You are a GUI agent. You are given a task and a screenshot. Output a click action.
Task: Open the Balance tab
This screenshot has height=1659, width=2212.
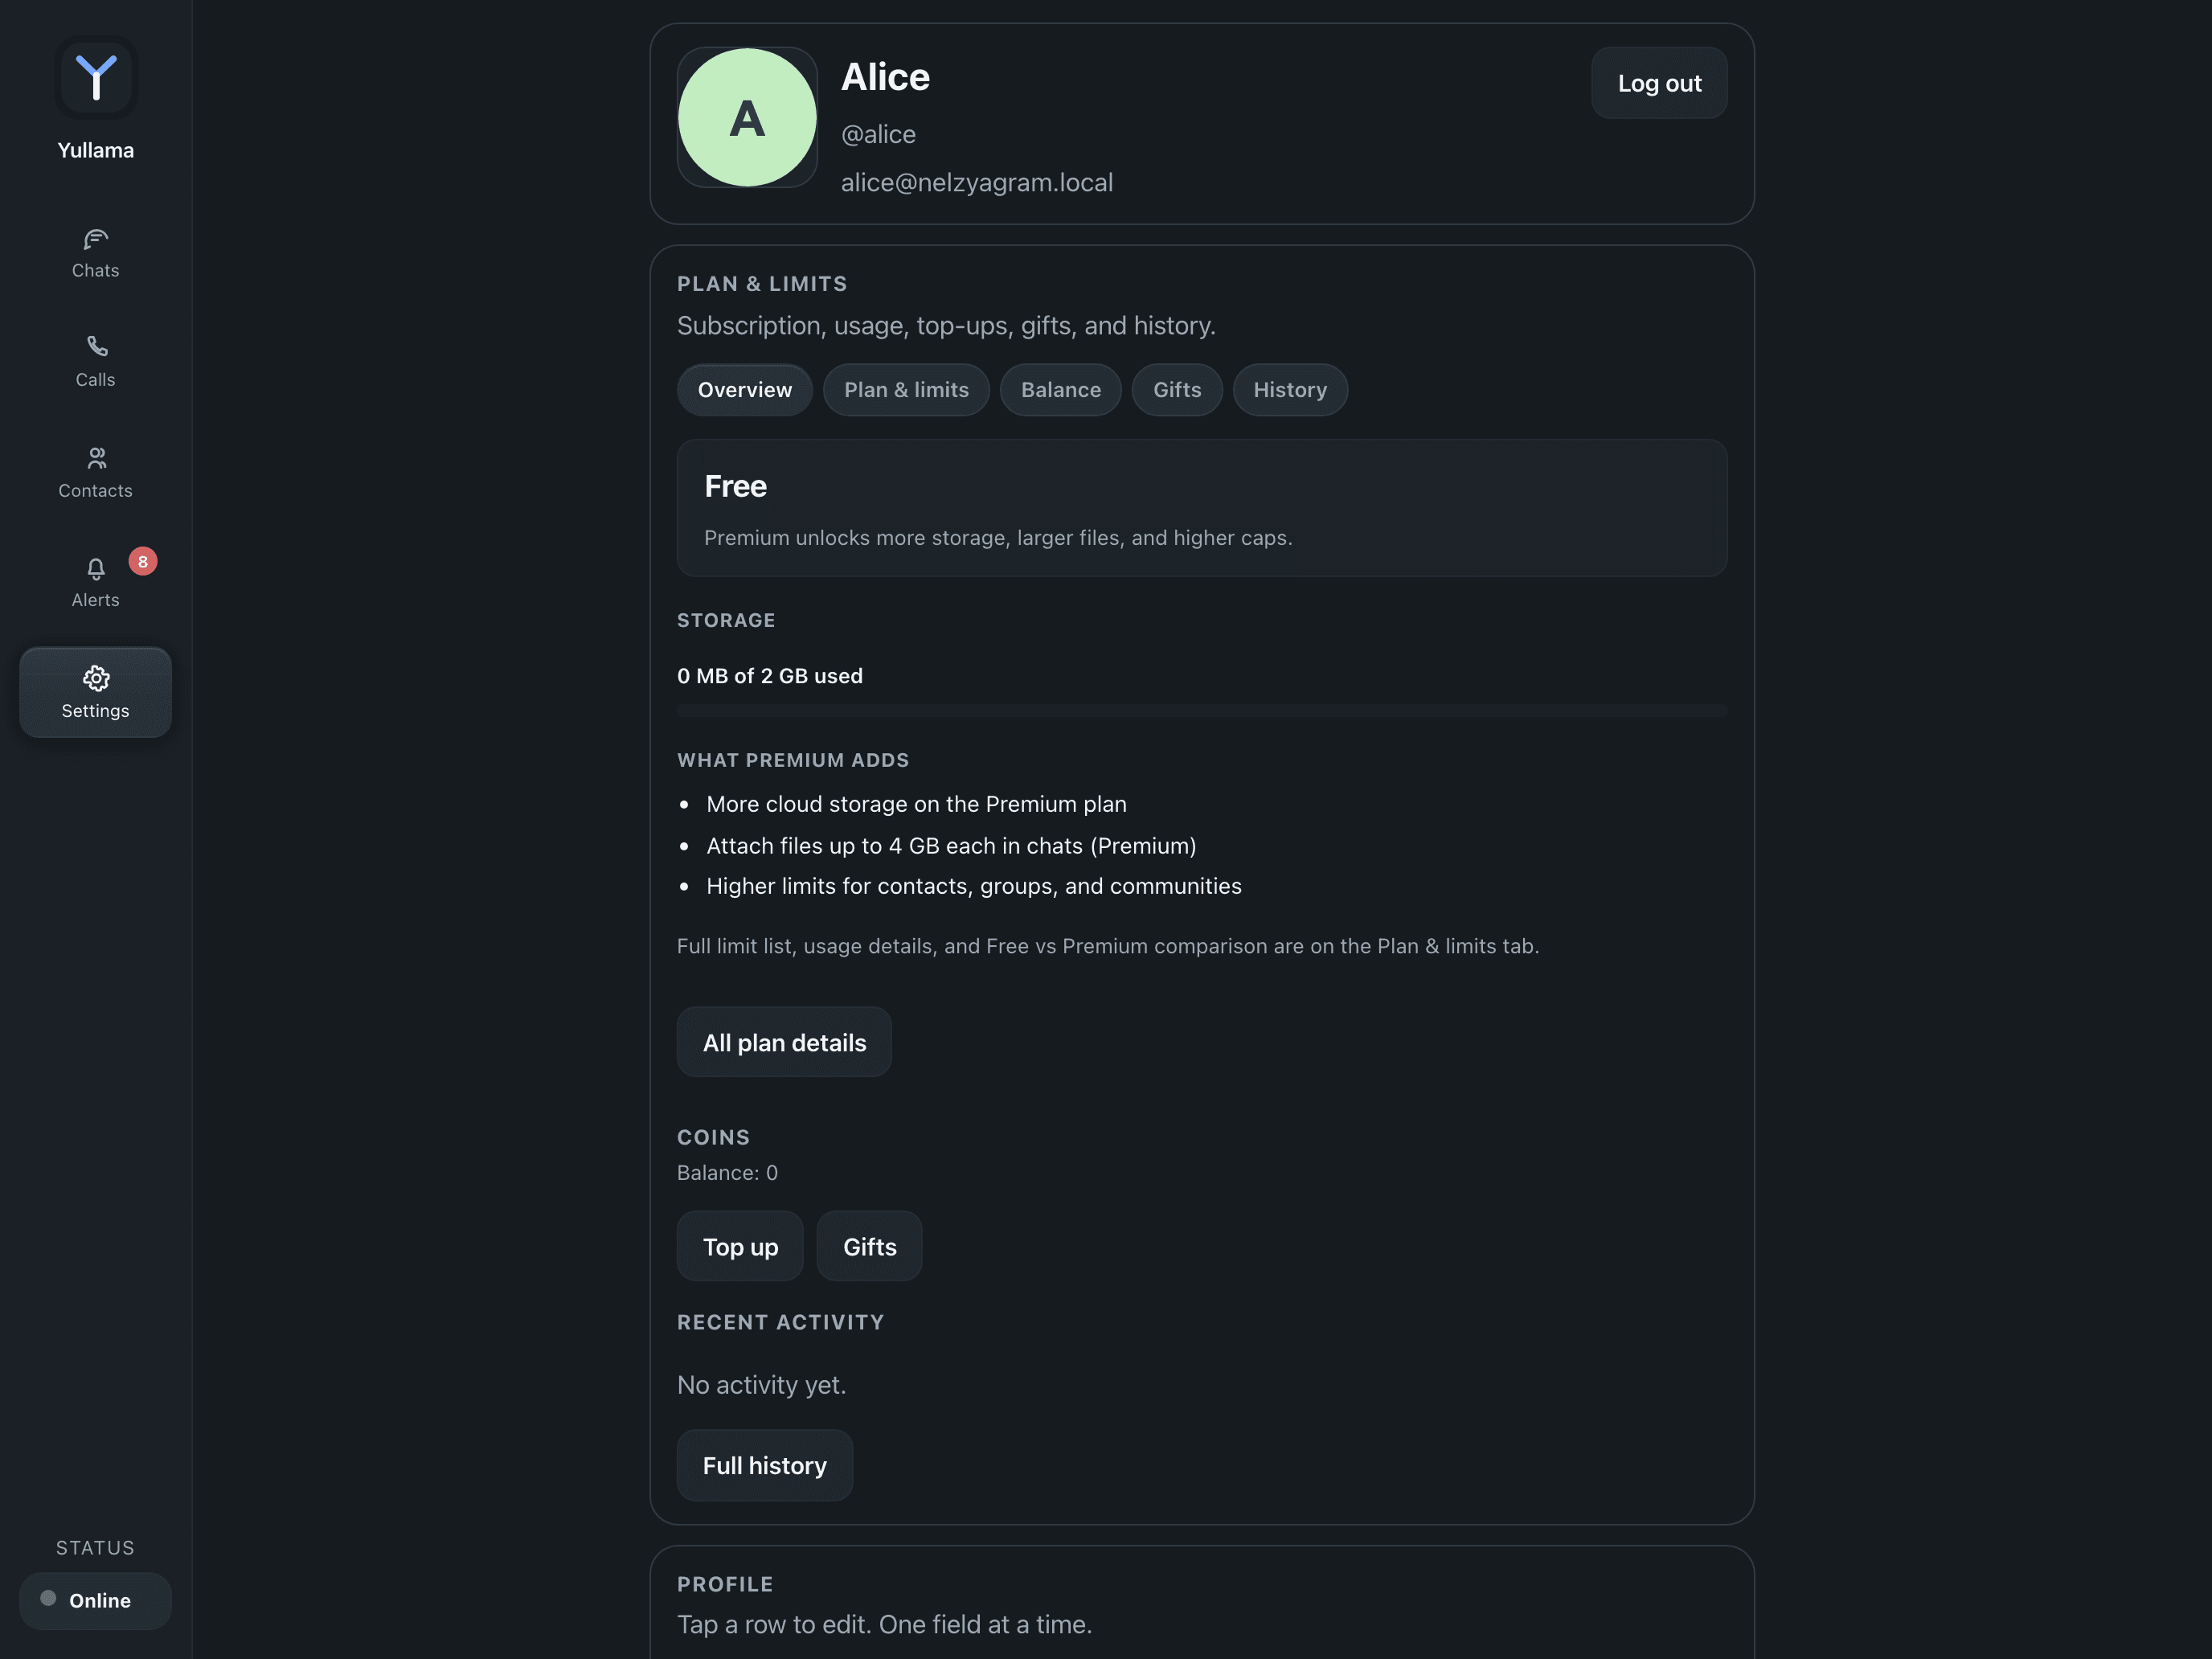(1061, 390)
